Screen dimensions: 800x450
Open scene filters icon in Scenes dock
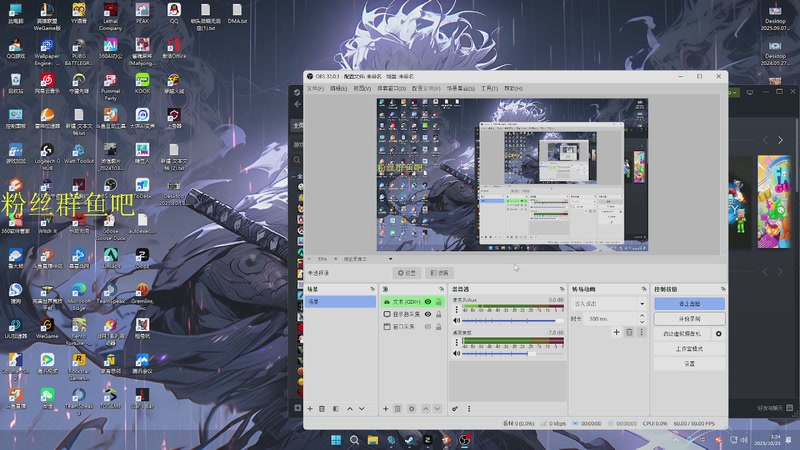[336, 409]
